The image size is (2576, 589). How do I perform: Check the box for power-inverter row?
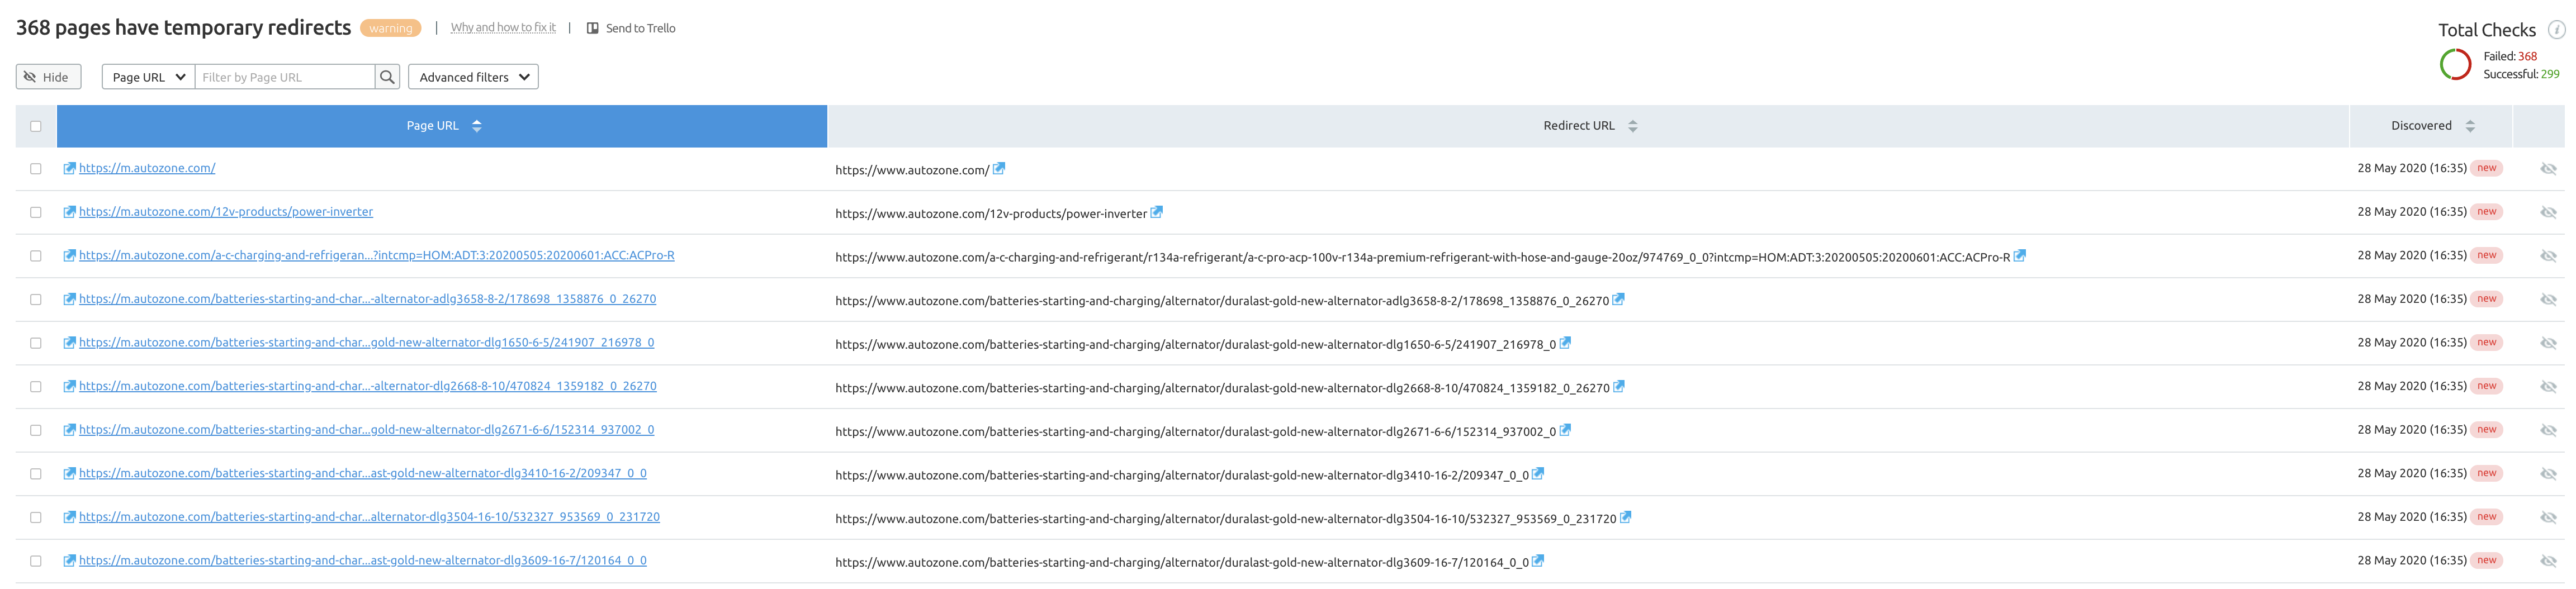pyautogui.click(x=36, y=212)
